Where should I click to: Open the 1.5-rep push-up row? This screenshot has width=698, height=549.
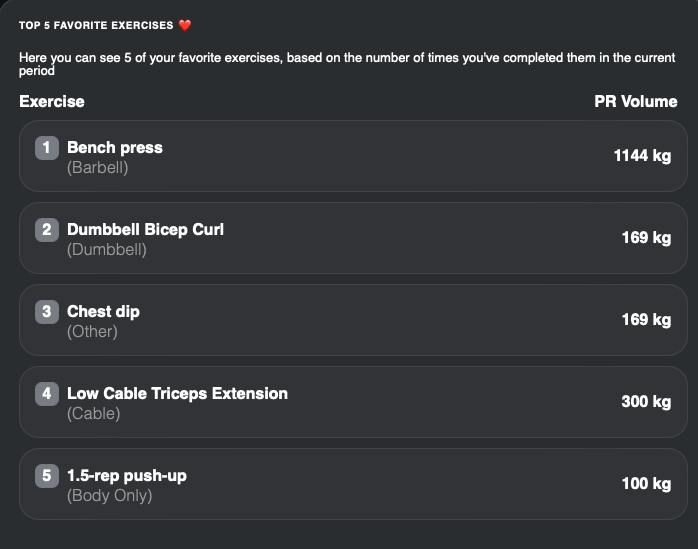(x=350, y=484)
